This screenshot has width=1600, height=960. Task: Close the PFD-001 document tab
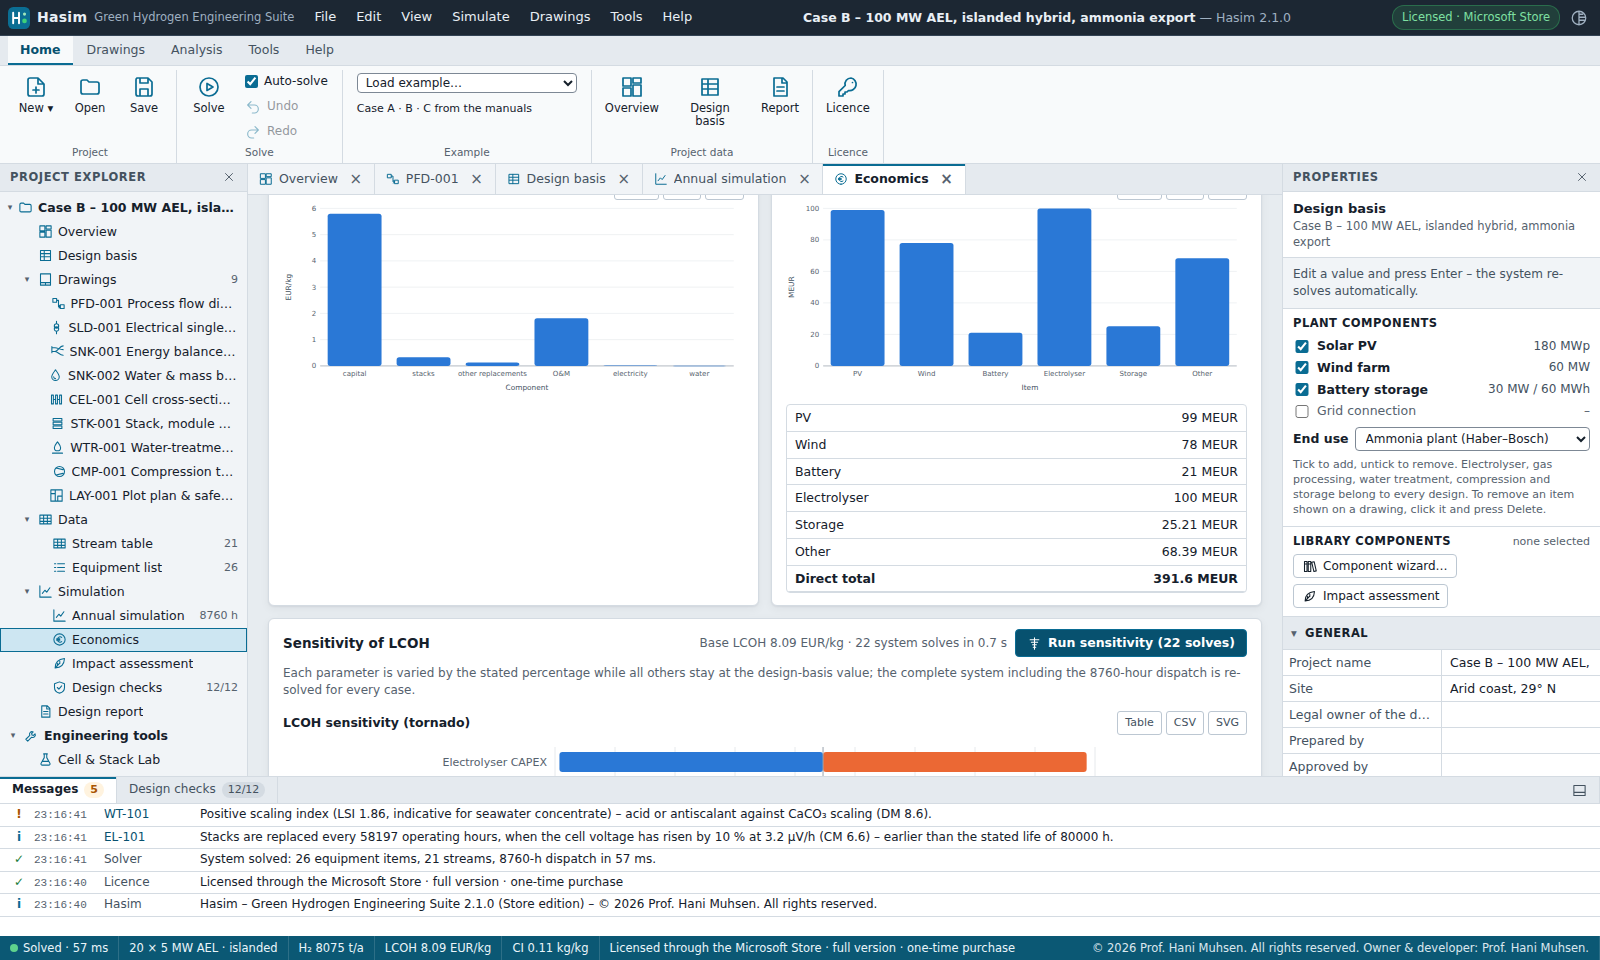(x=477, y=179)
